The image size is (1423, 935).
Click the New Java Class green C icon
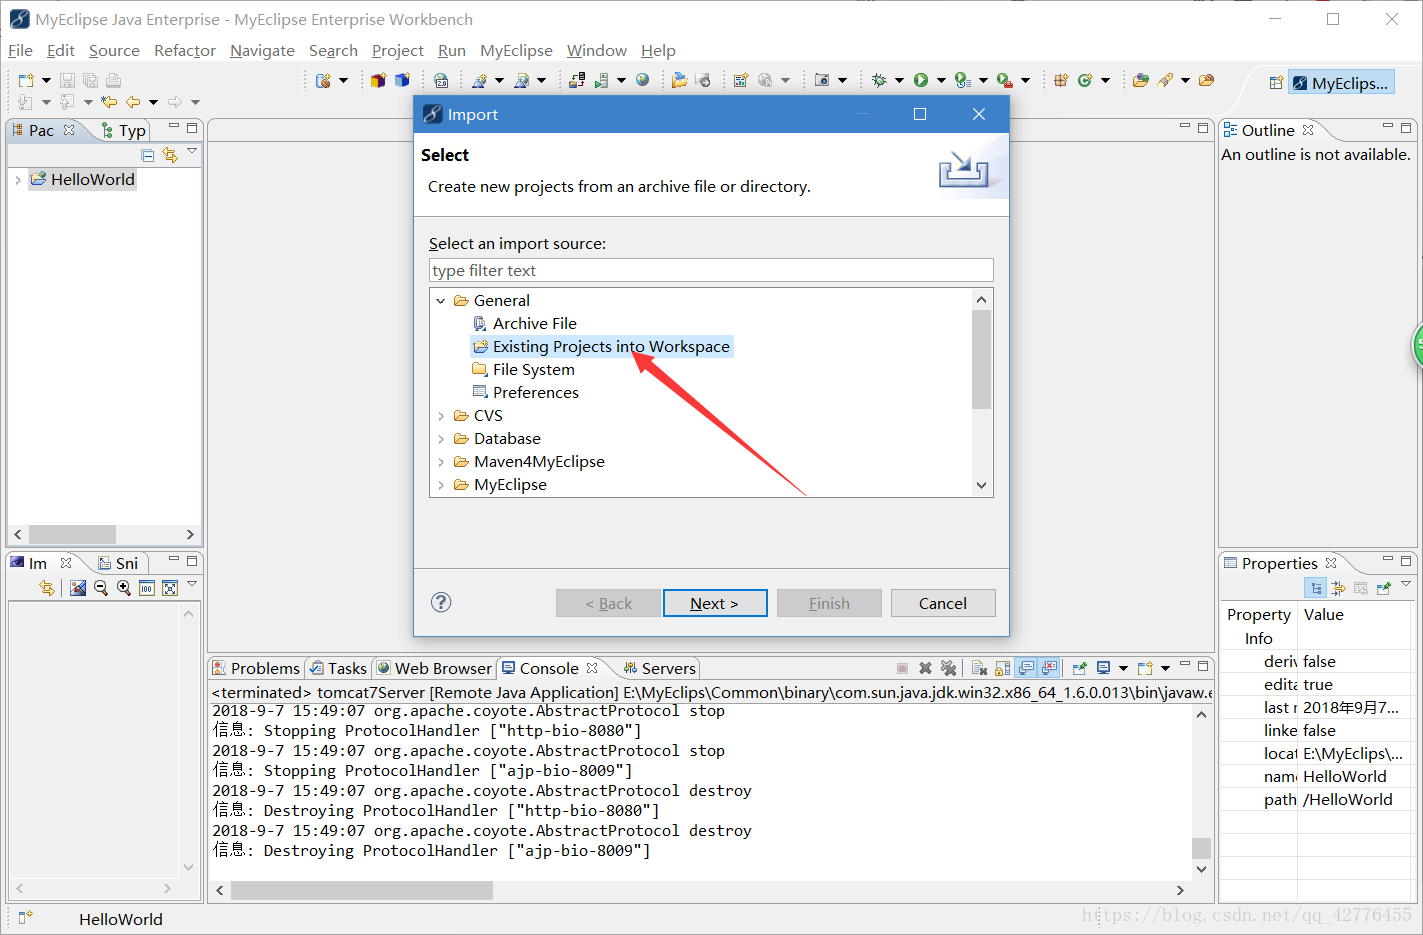(x=1085, y=80)
